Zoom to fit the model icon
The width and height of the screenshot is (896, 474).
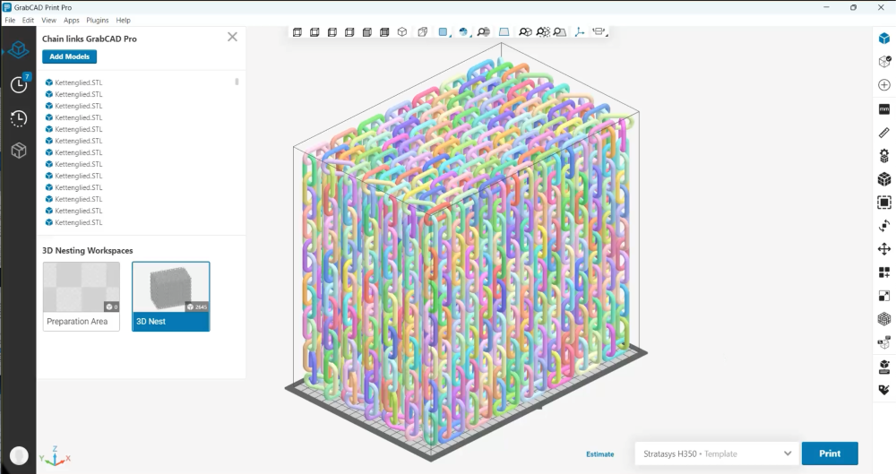click(525, 33)
